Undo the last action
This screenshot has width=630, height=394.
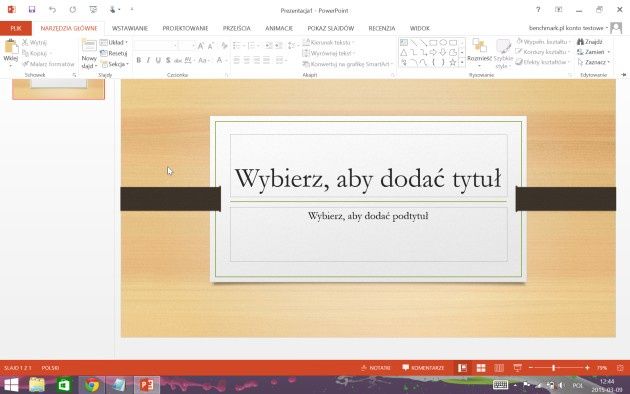(x=52, y=10)
